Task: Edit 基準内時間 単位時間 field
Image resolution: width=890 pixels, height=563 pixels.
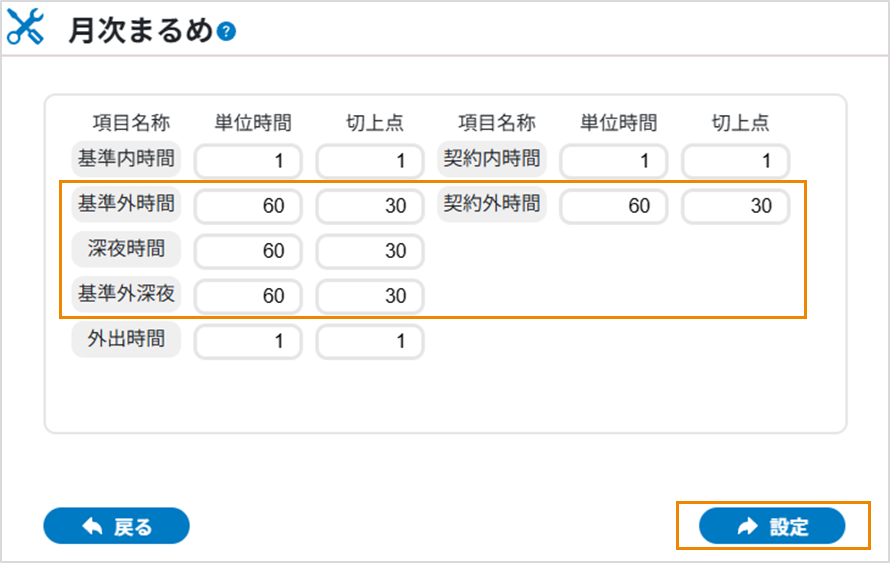Action: coord(248,161)
